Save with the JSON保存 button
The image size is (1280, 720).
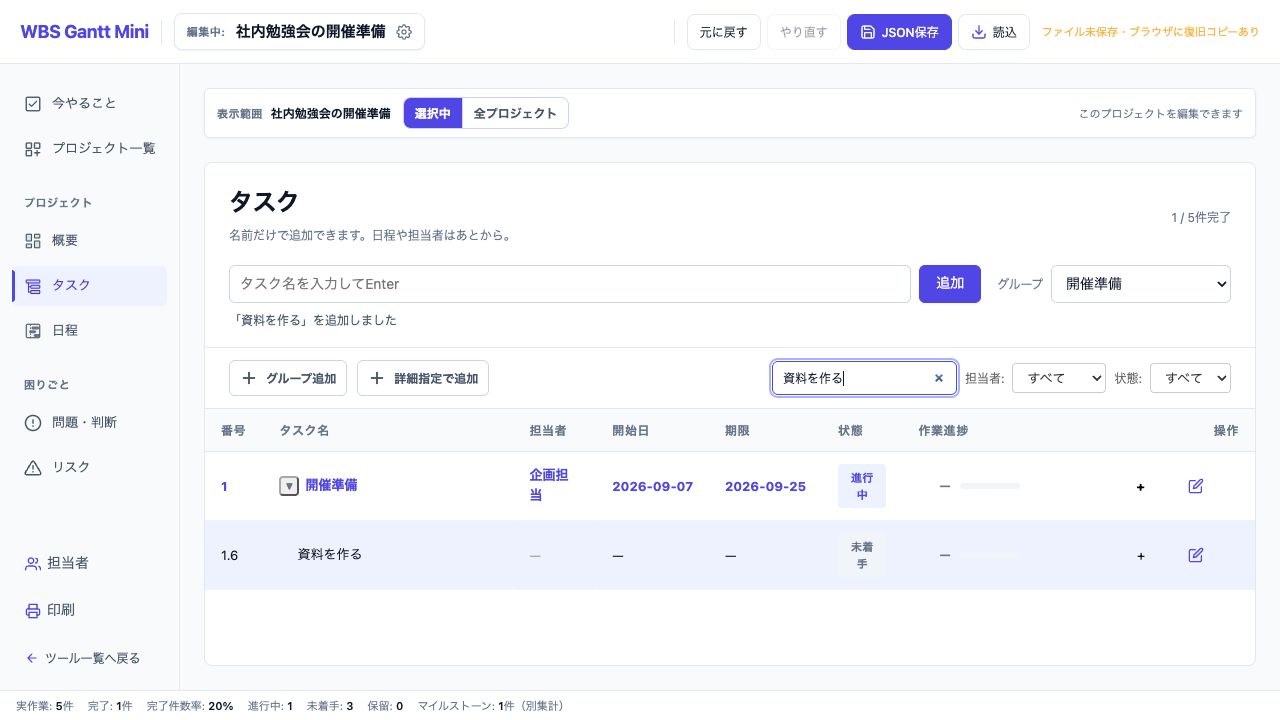tap(899, 32)
